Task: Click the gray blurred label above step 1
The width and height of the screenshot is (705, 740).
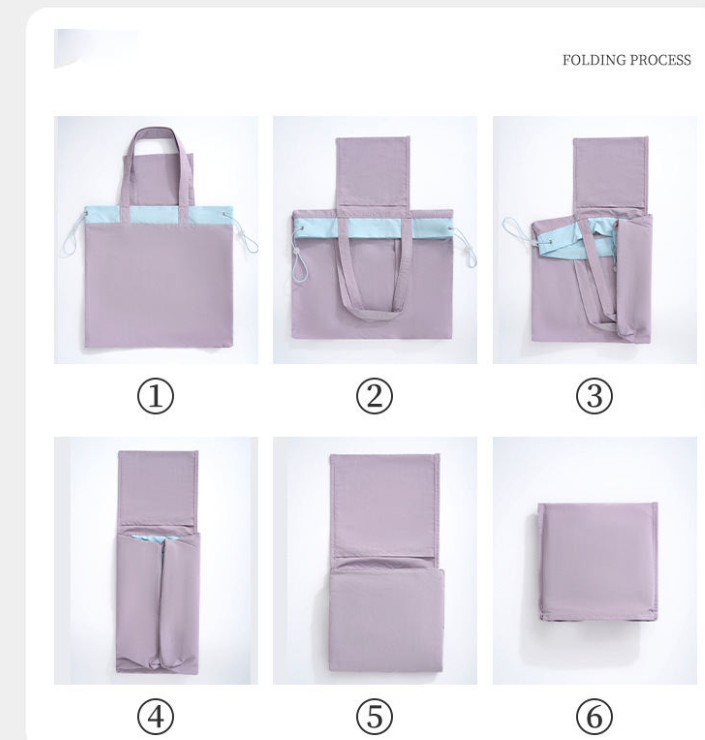Action: (97, 48)
